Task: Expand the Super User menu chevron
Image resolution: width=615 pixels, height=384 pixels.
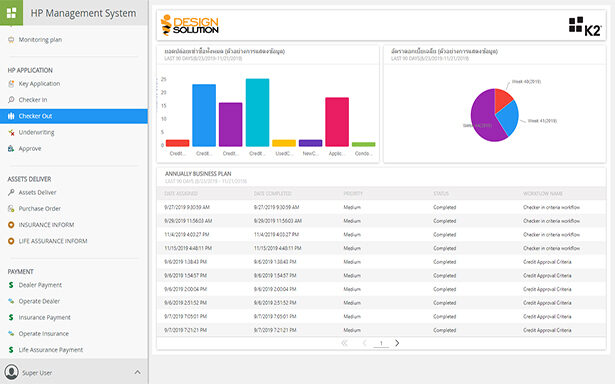Action: click(138, 372)
